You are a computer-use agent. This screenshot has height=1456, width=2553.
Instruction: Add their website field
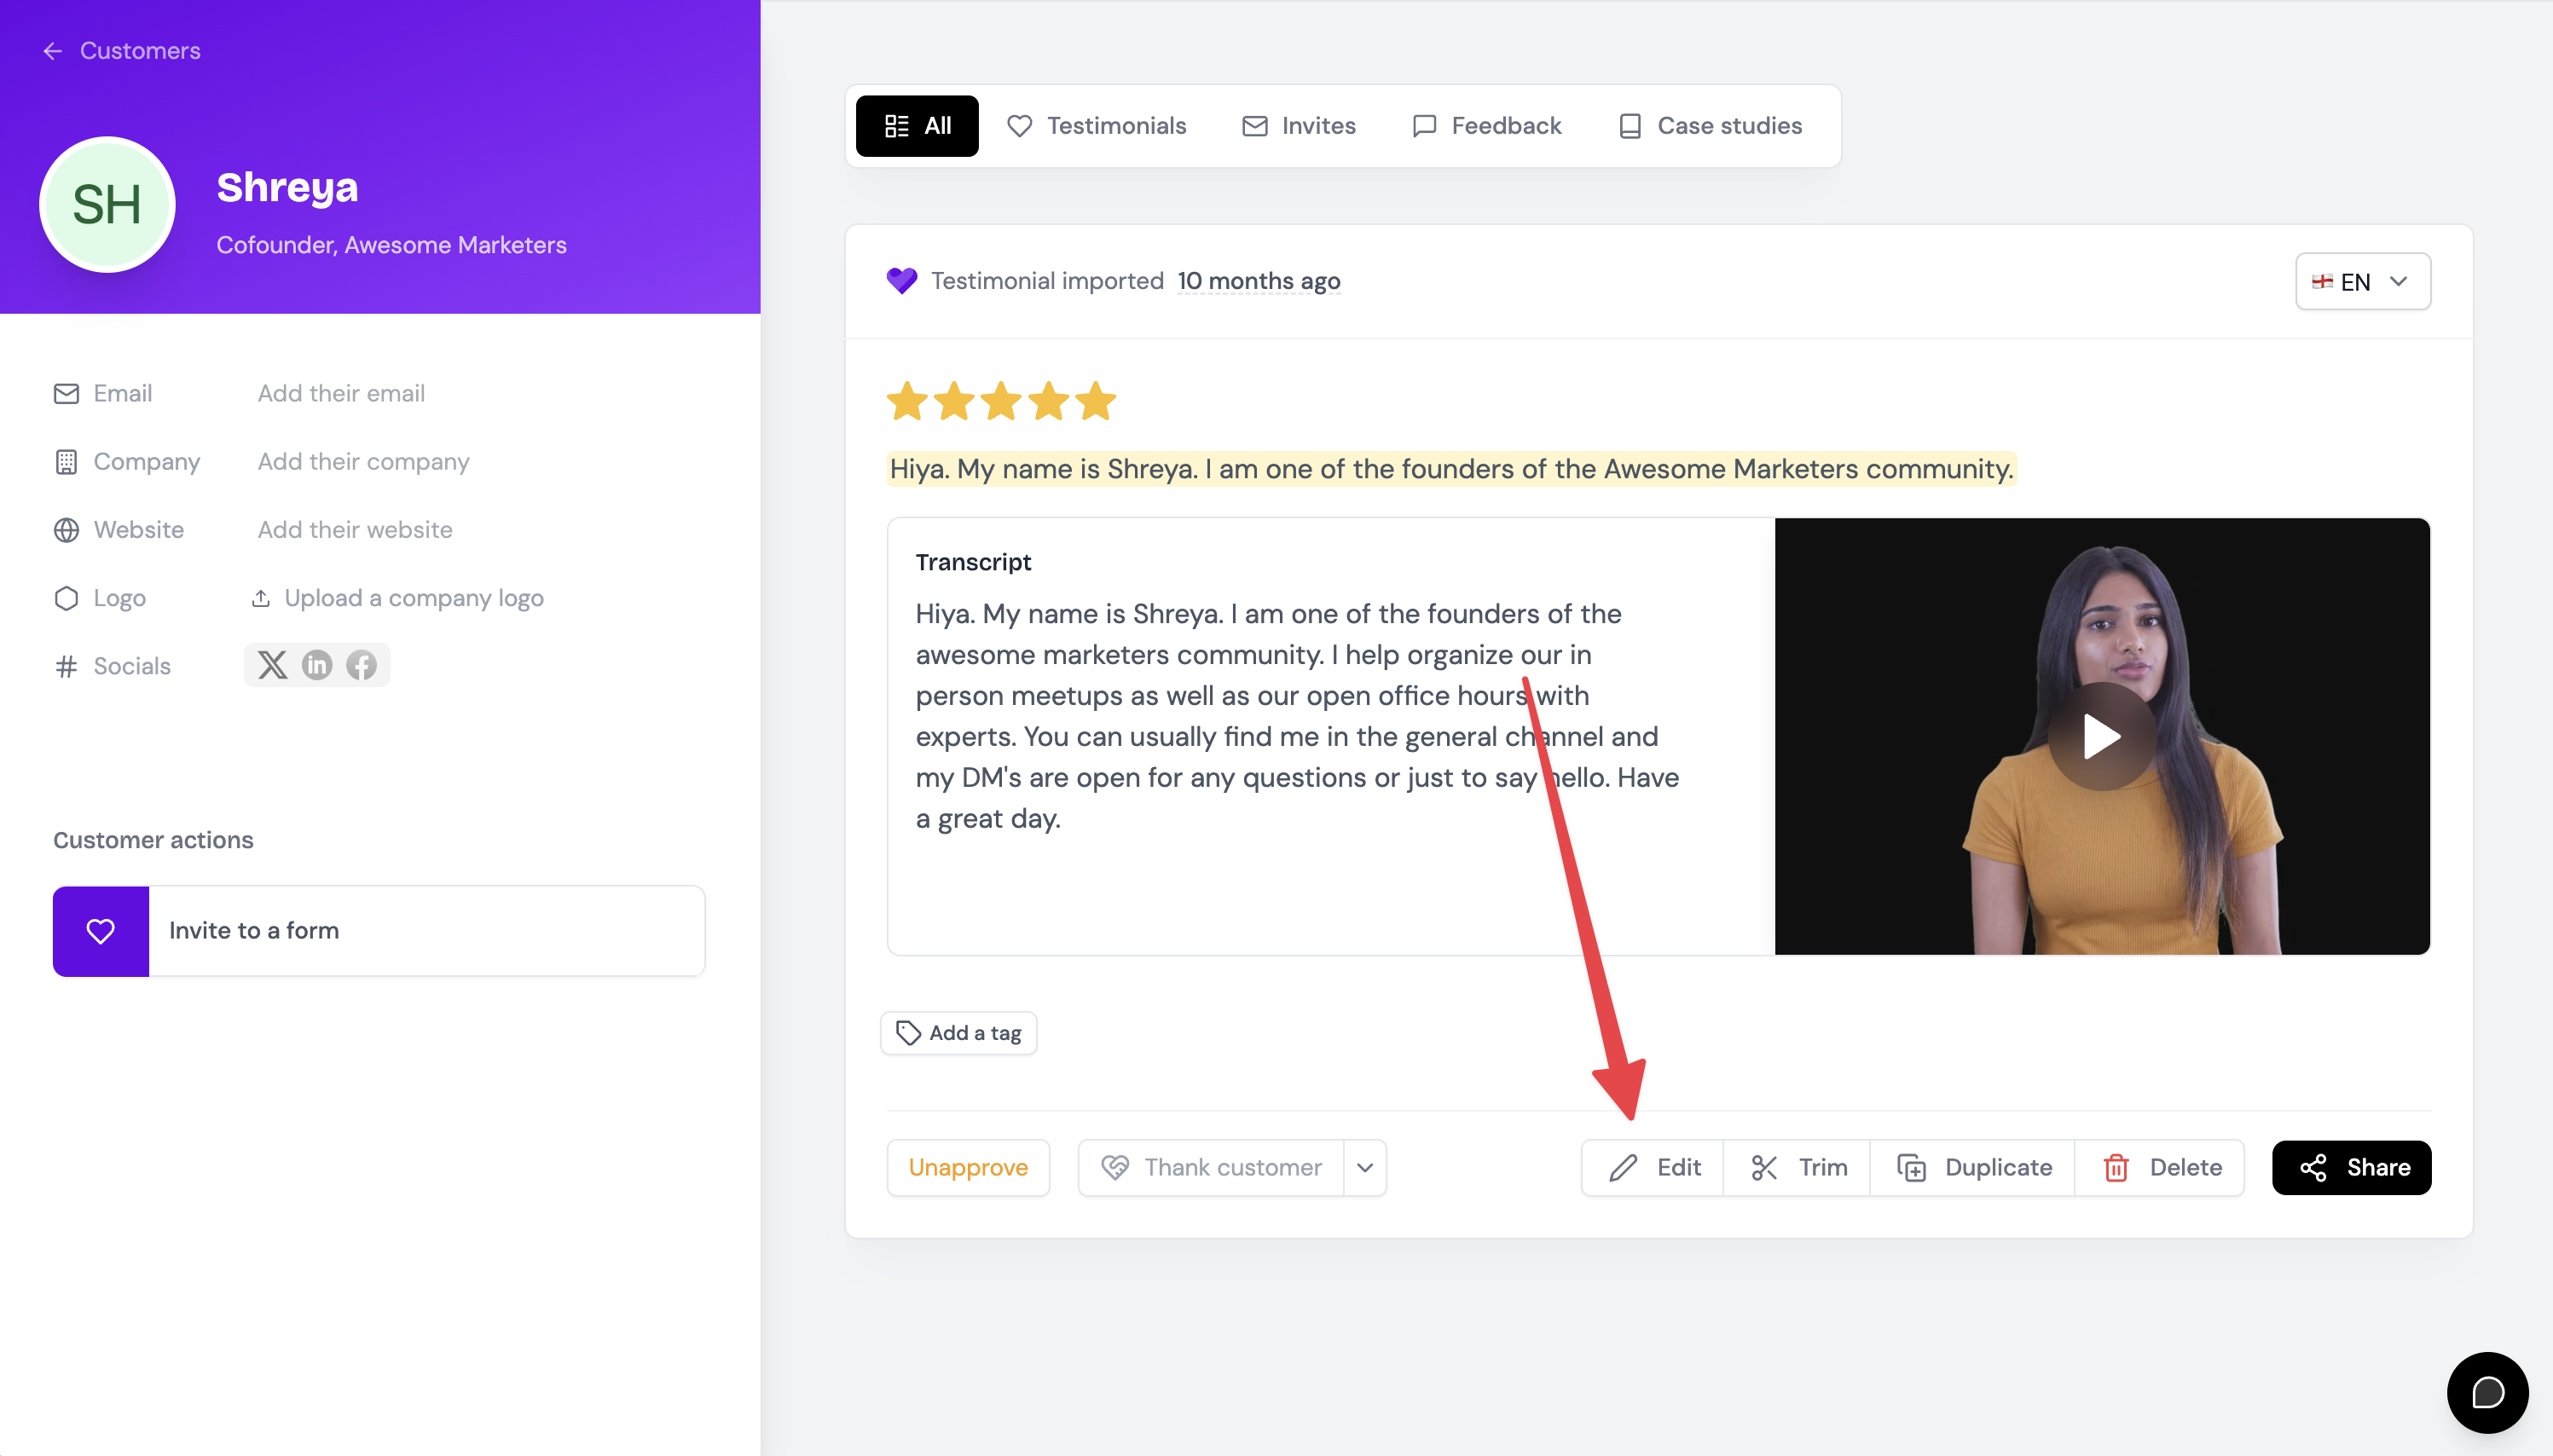pyautogui.click(x=355, y=530)
